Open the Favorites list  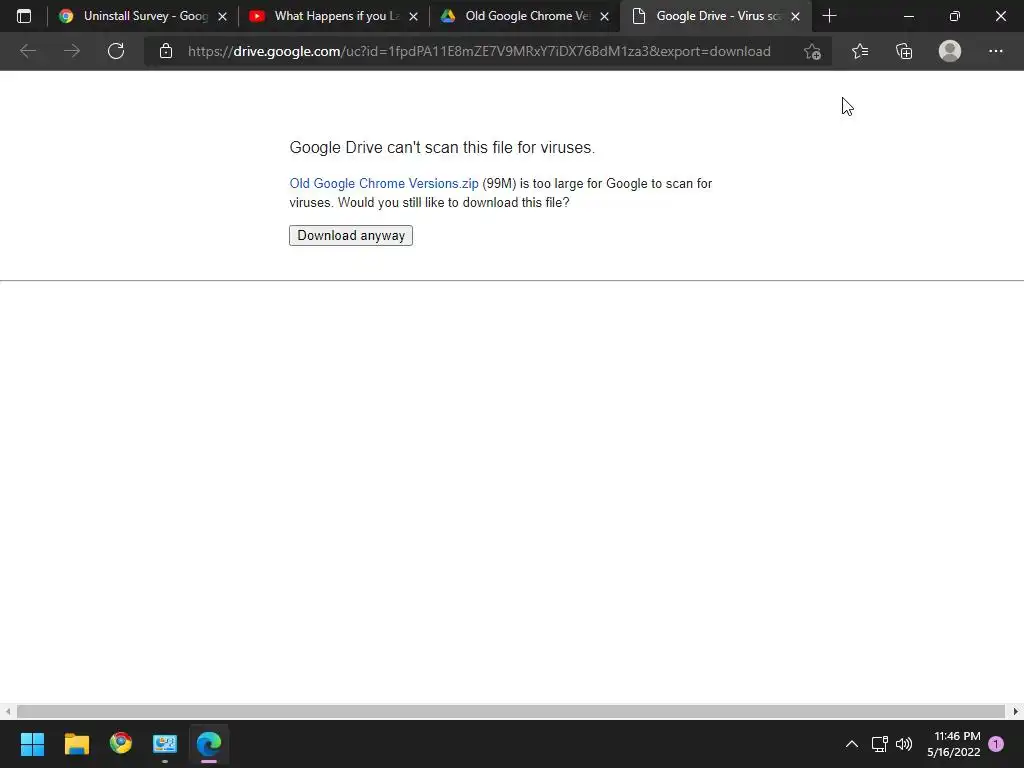[860, 51]
